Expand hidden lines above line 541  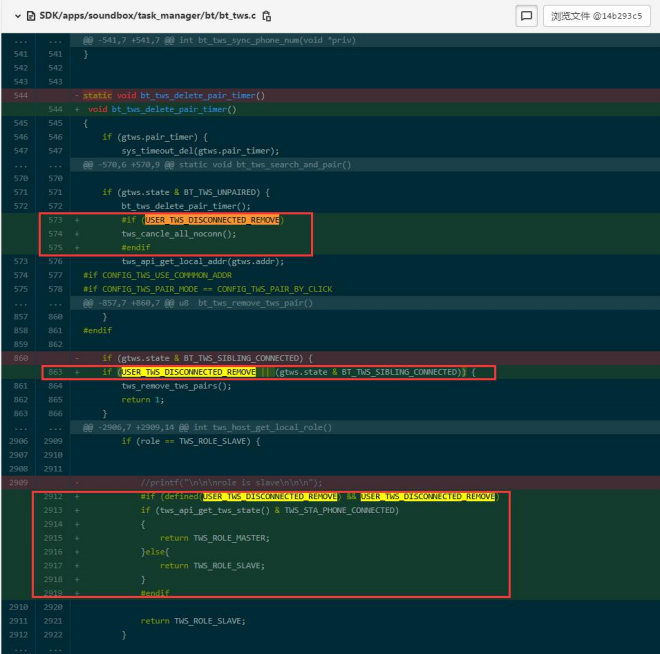(x=35, y=40)
